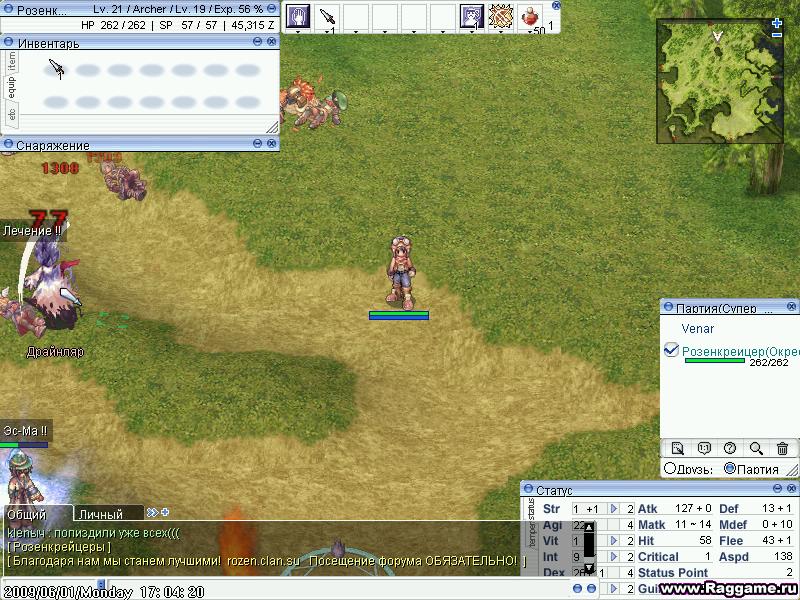Click the round button at Статус title left
This screenshot has width=800, height=600.
point(529,489)
